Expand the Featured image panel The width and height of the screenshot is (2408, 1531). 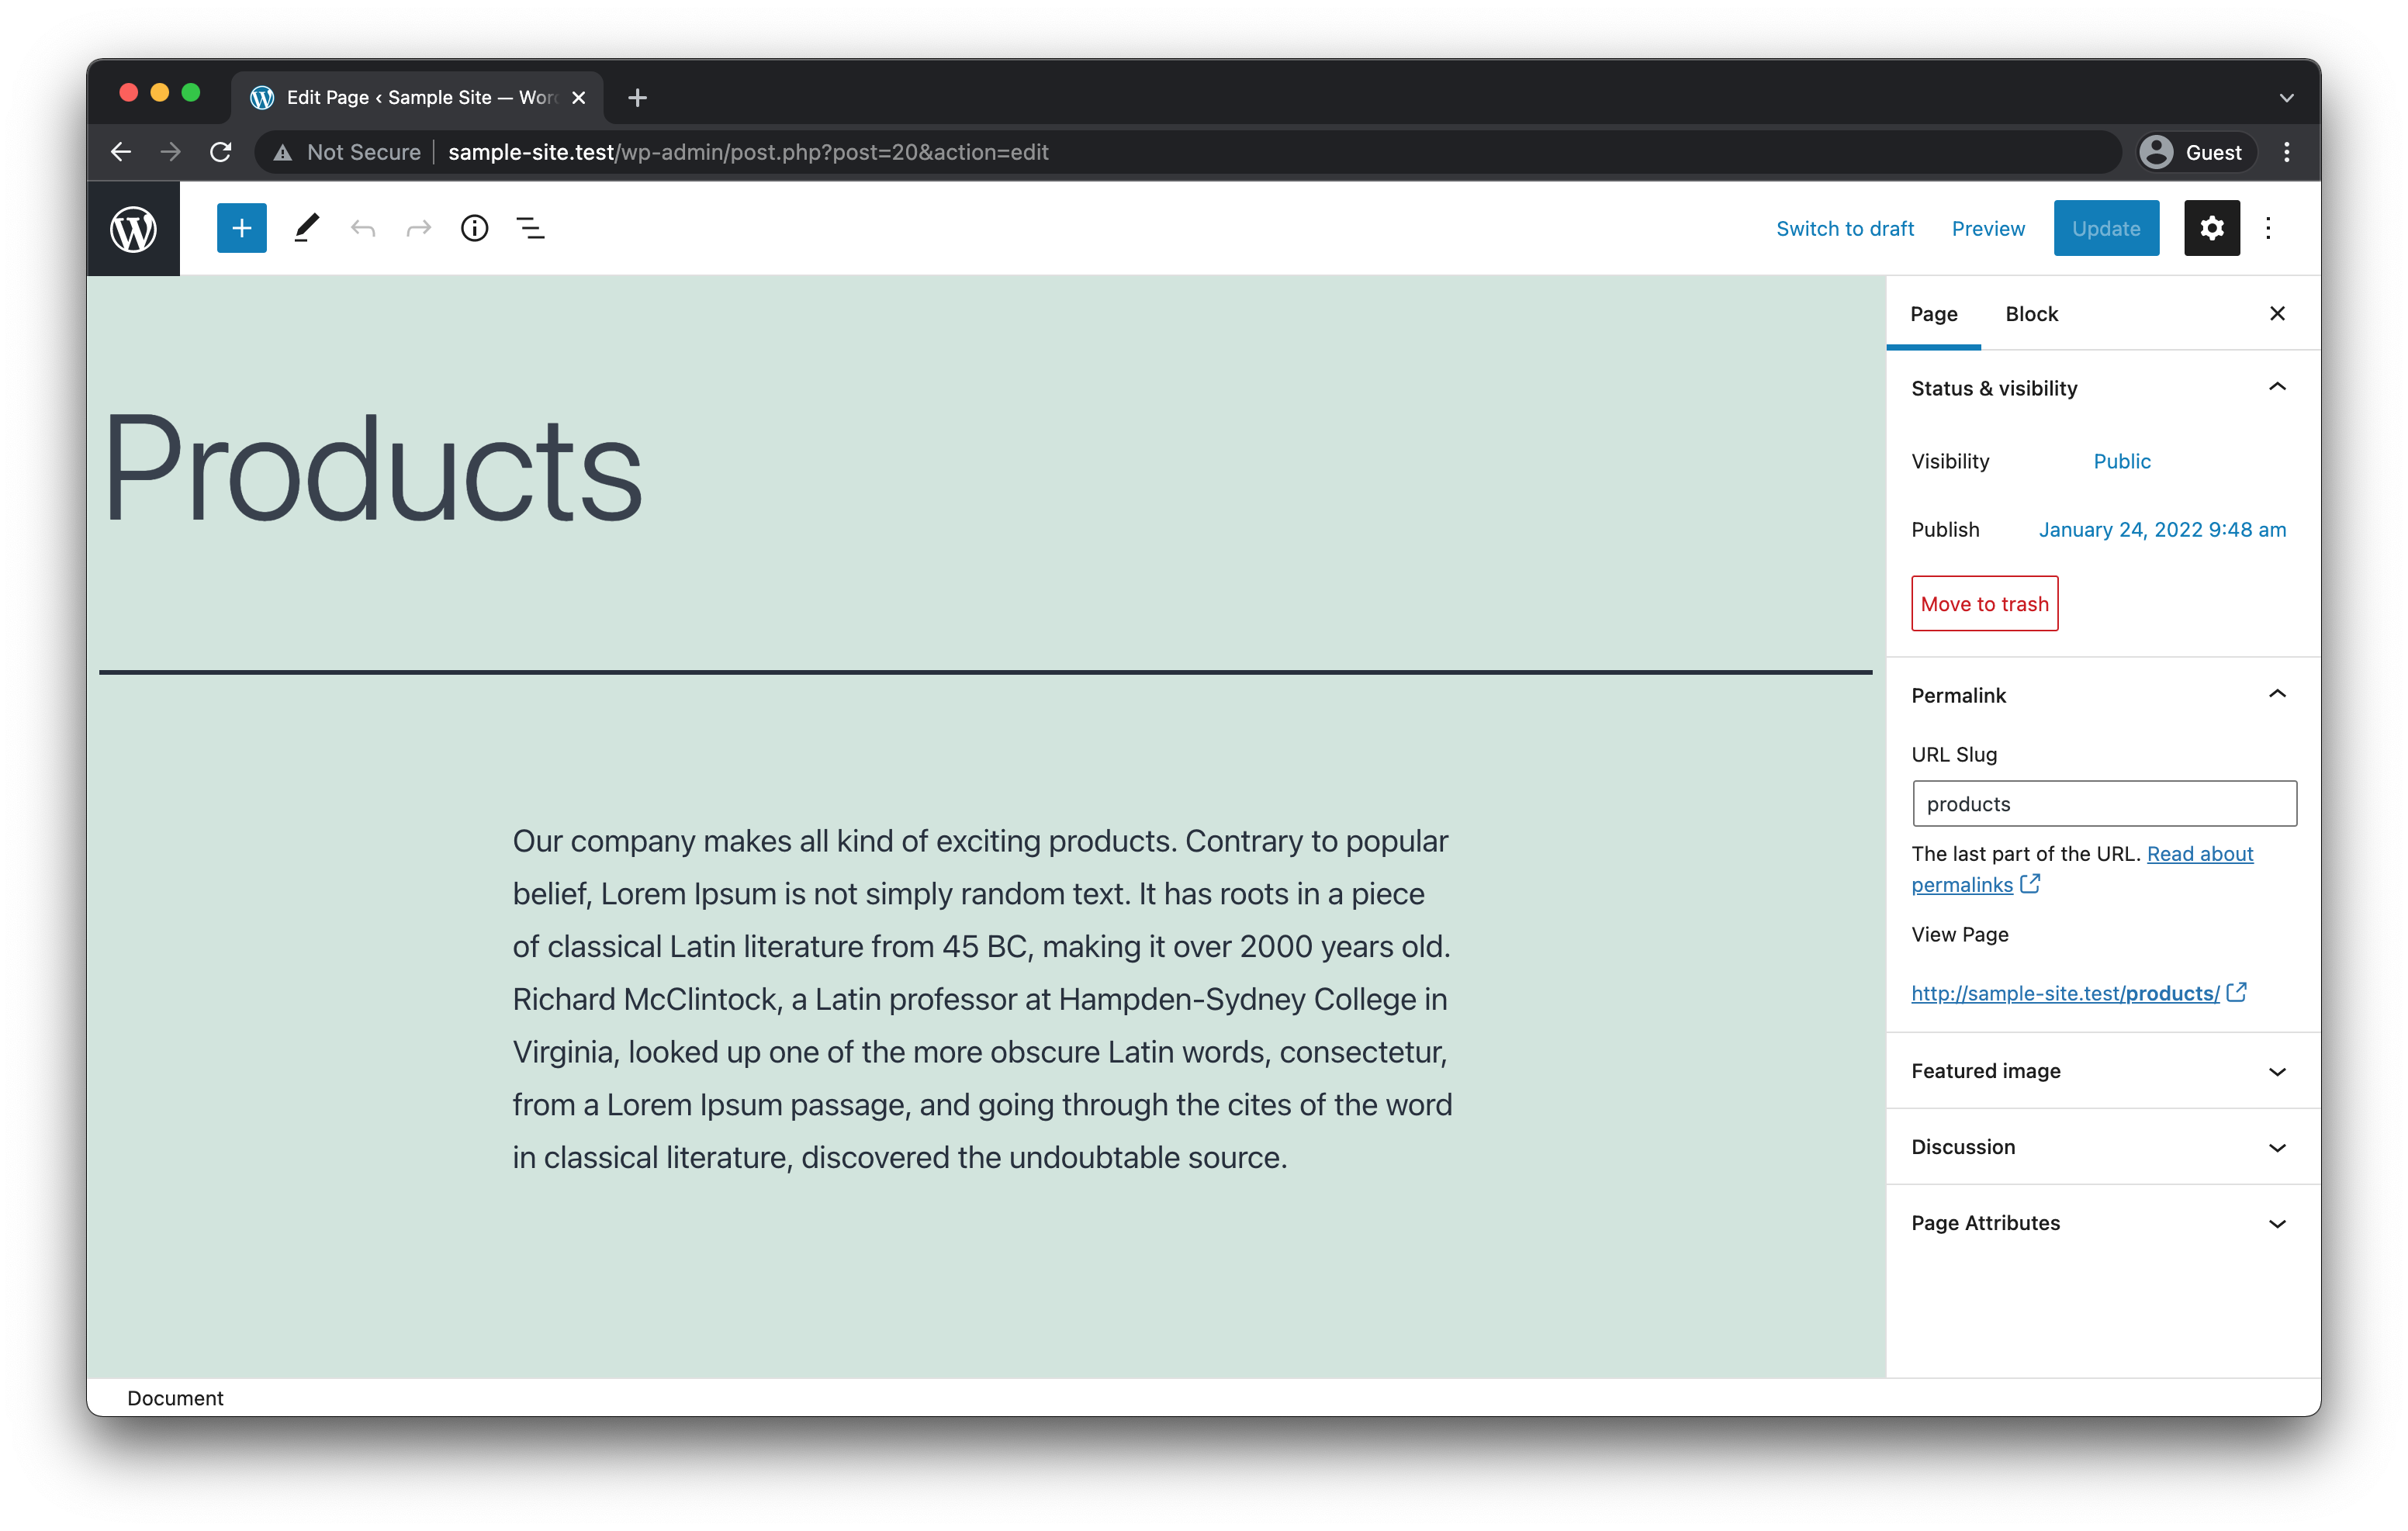coord(2100,1070)
